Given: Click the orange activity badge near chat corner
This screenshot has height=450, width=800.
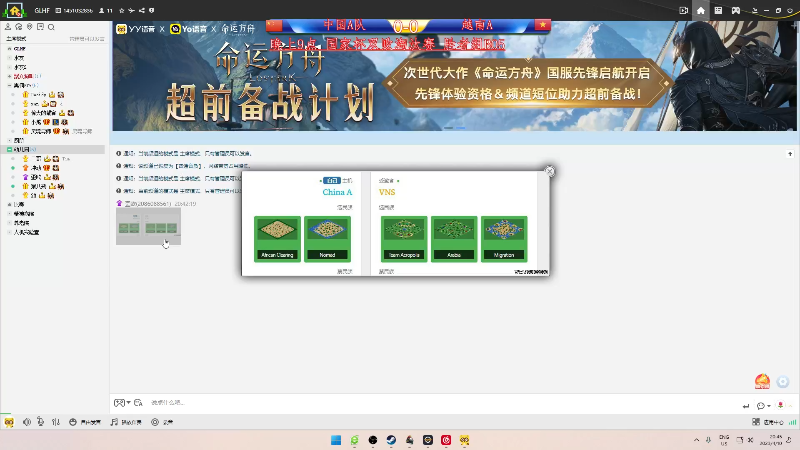Looking at the screenshot, I should click(762, 381).
